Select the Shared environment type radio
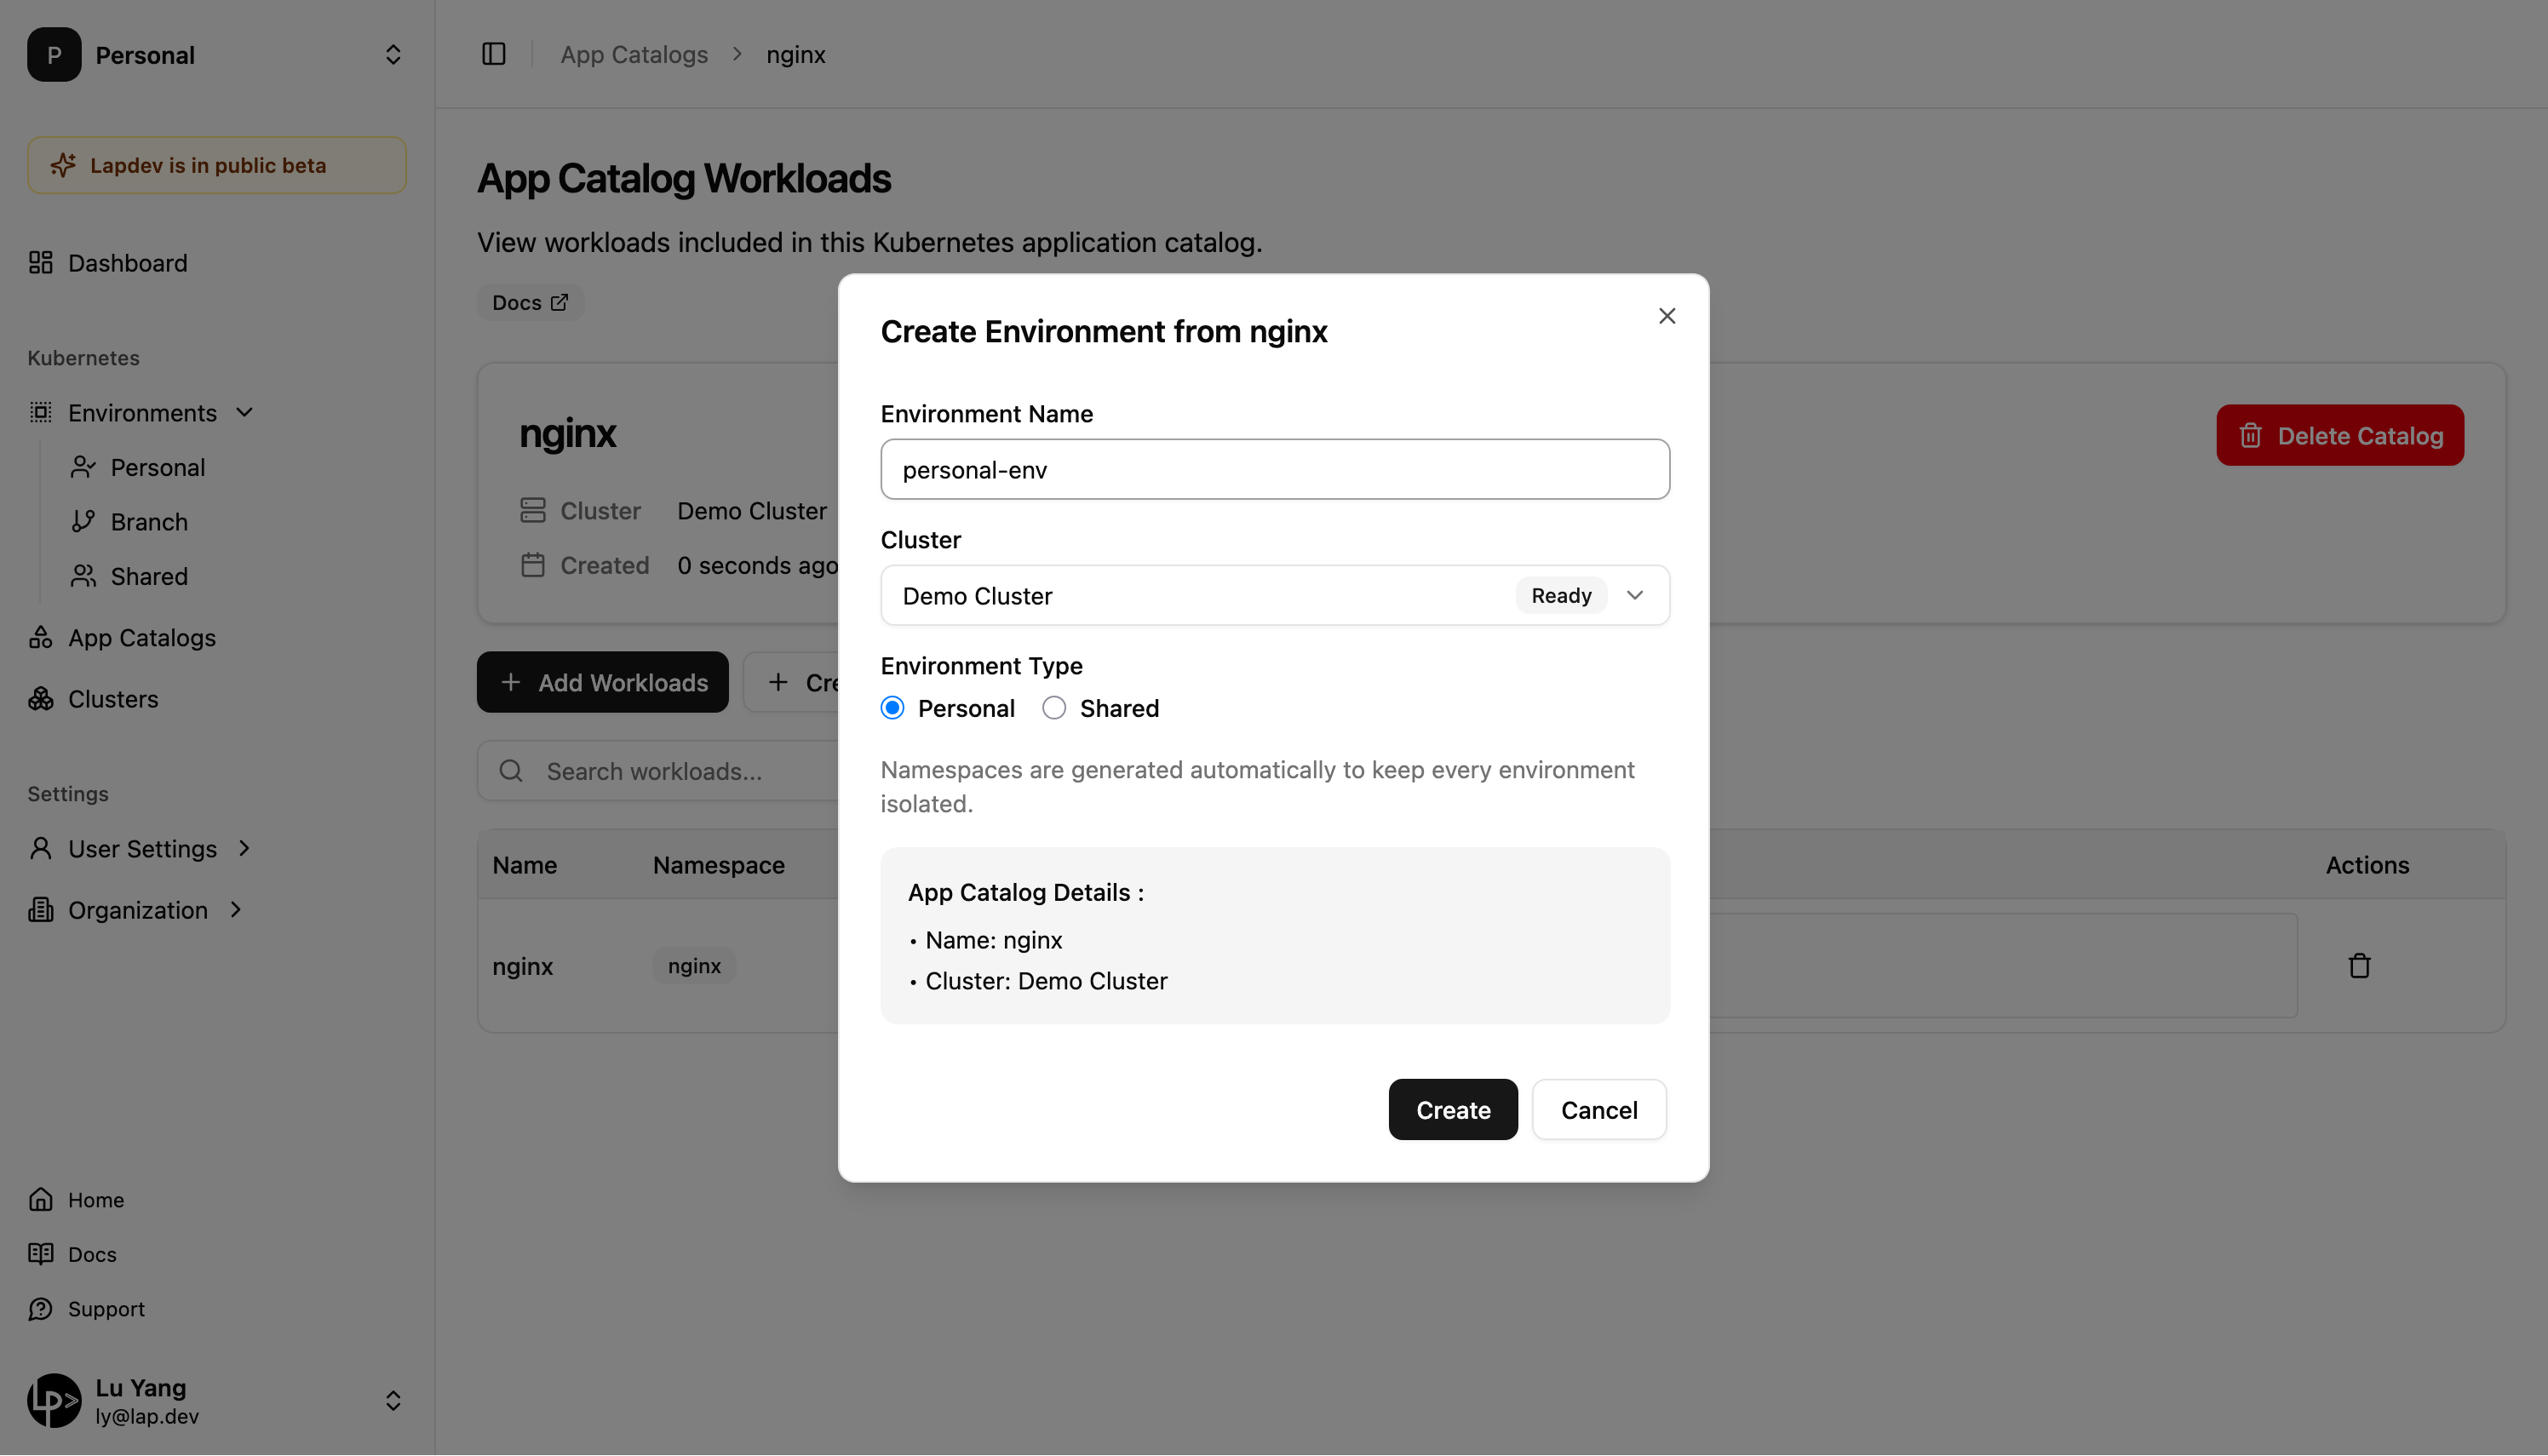 1054,708
